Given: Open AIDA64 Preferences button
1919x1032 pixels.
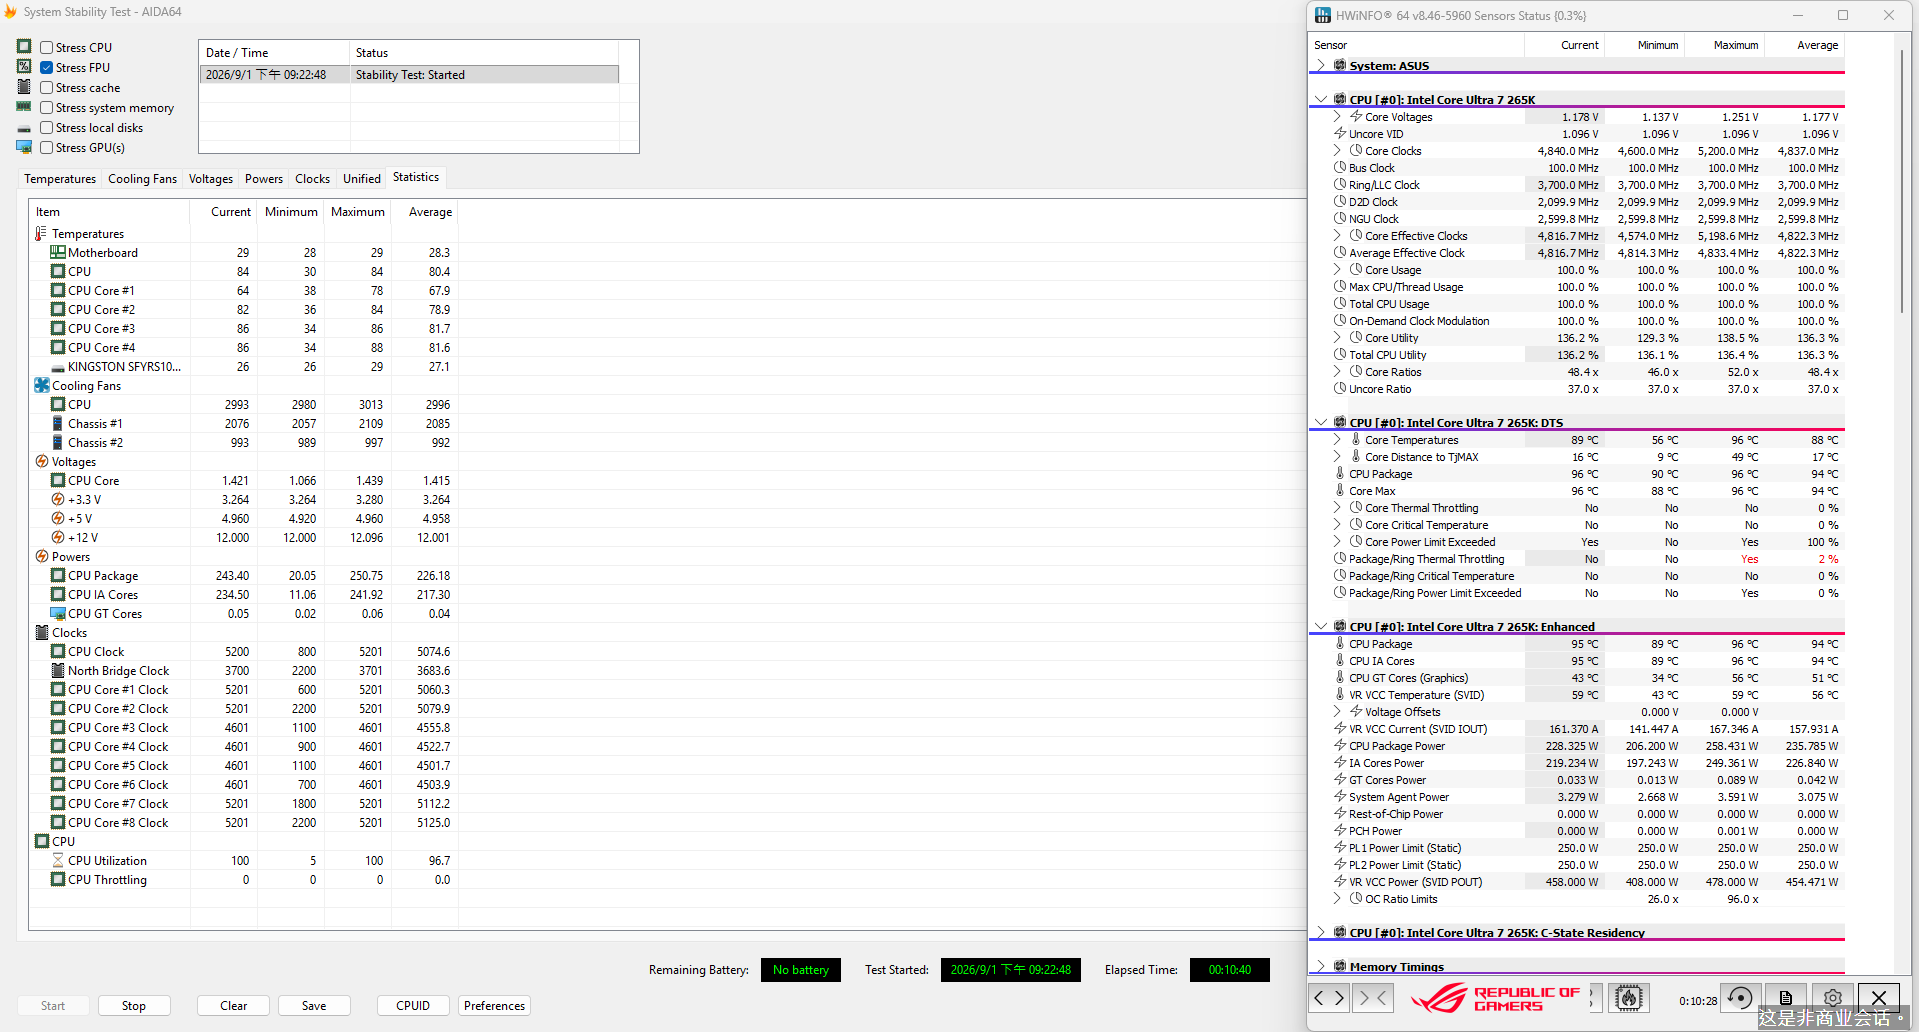Looking at the screenshot, I should pyautogui.click(x=494, y=1006).
